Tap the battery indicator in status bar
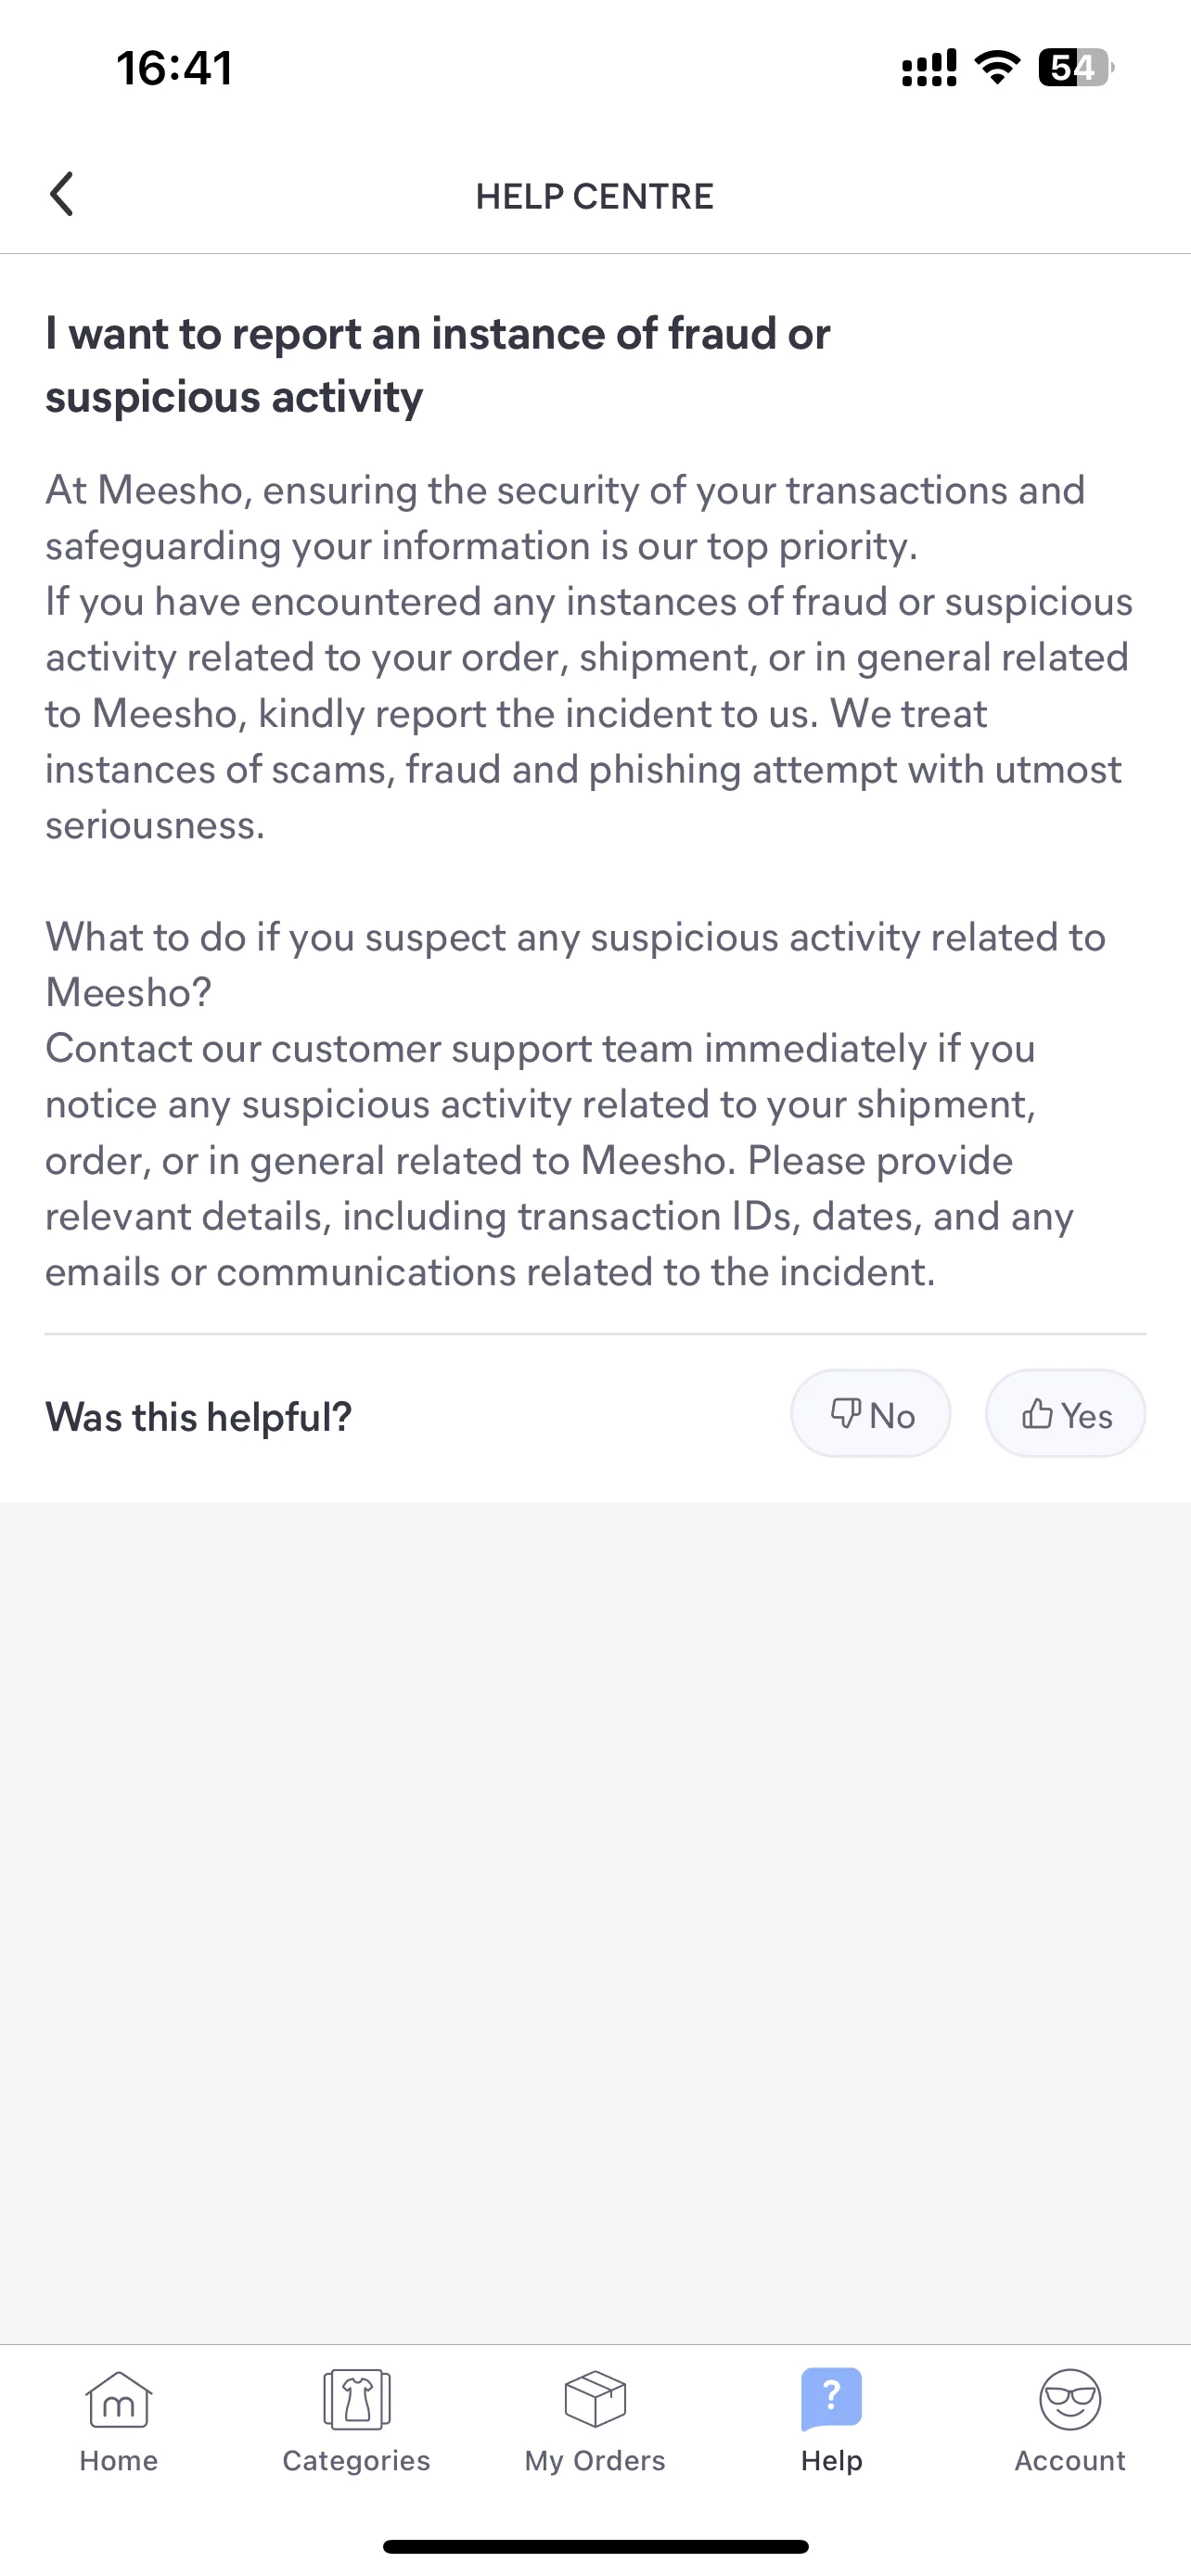The image size is (1191, 2576). coord(1076,68)
